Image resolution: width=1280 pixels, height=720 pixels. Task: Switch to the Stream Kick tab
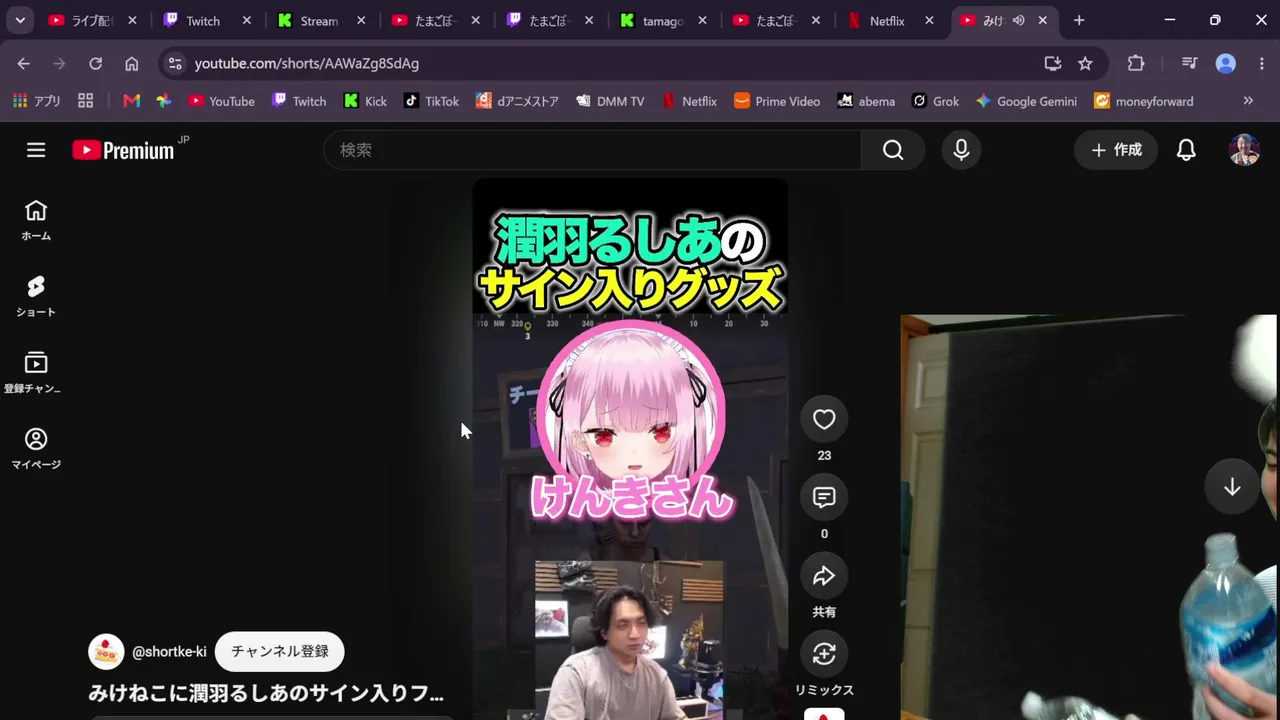(322, 20)
